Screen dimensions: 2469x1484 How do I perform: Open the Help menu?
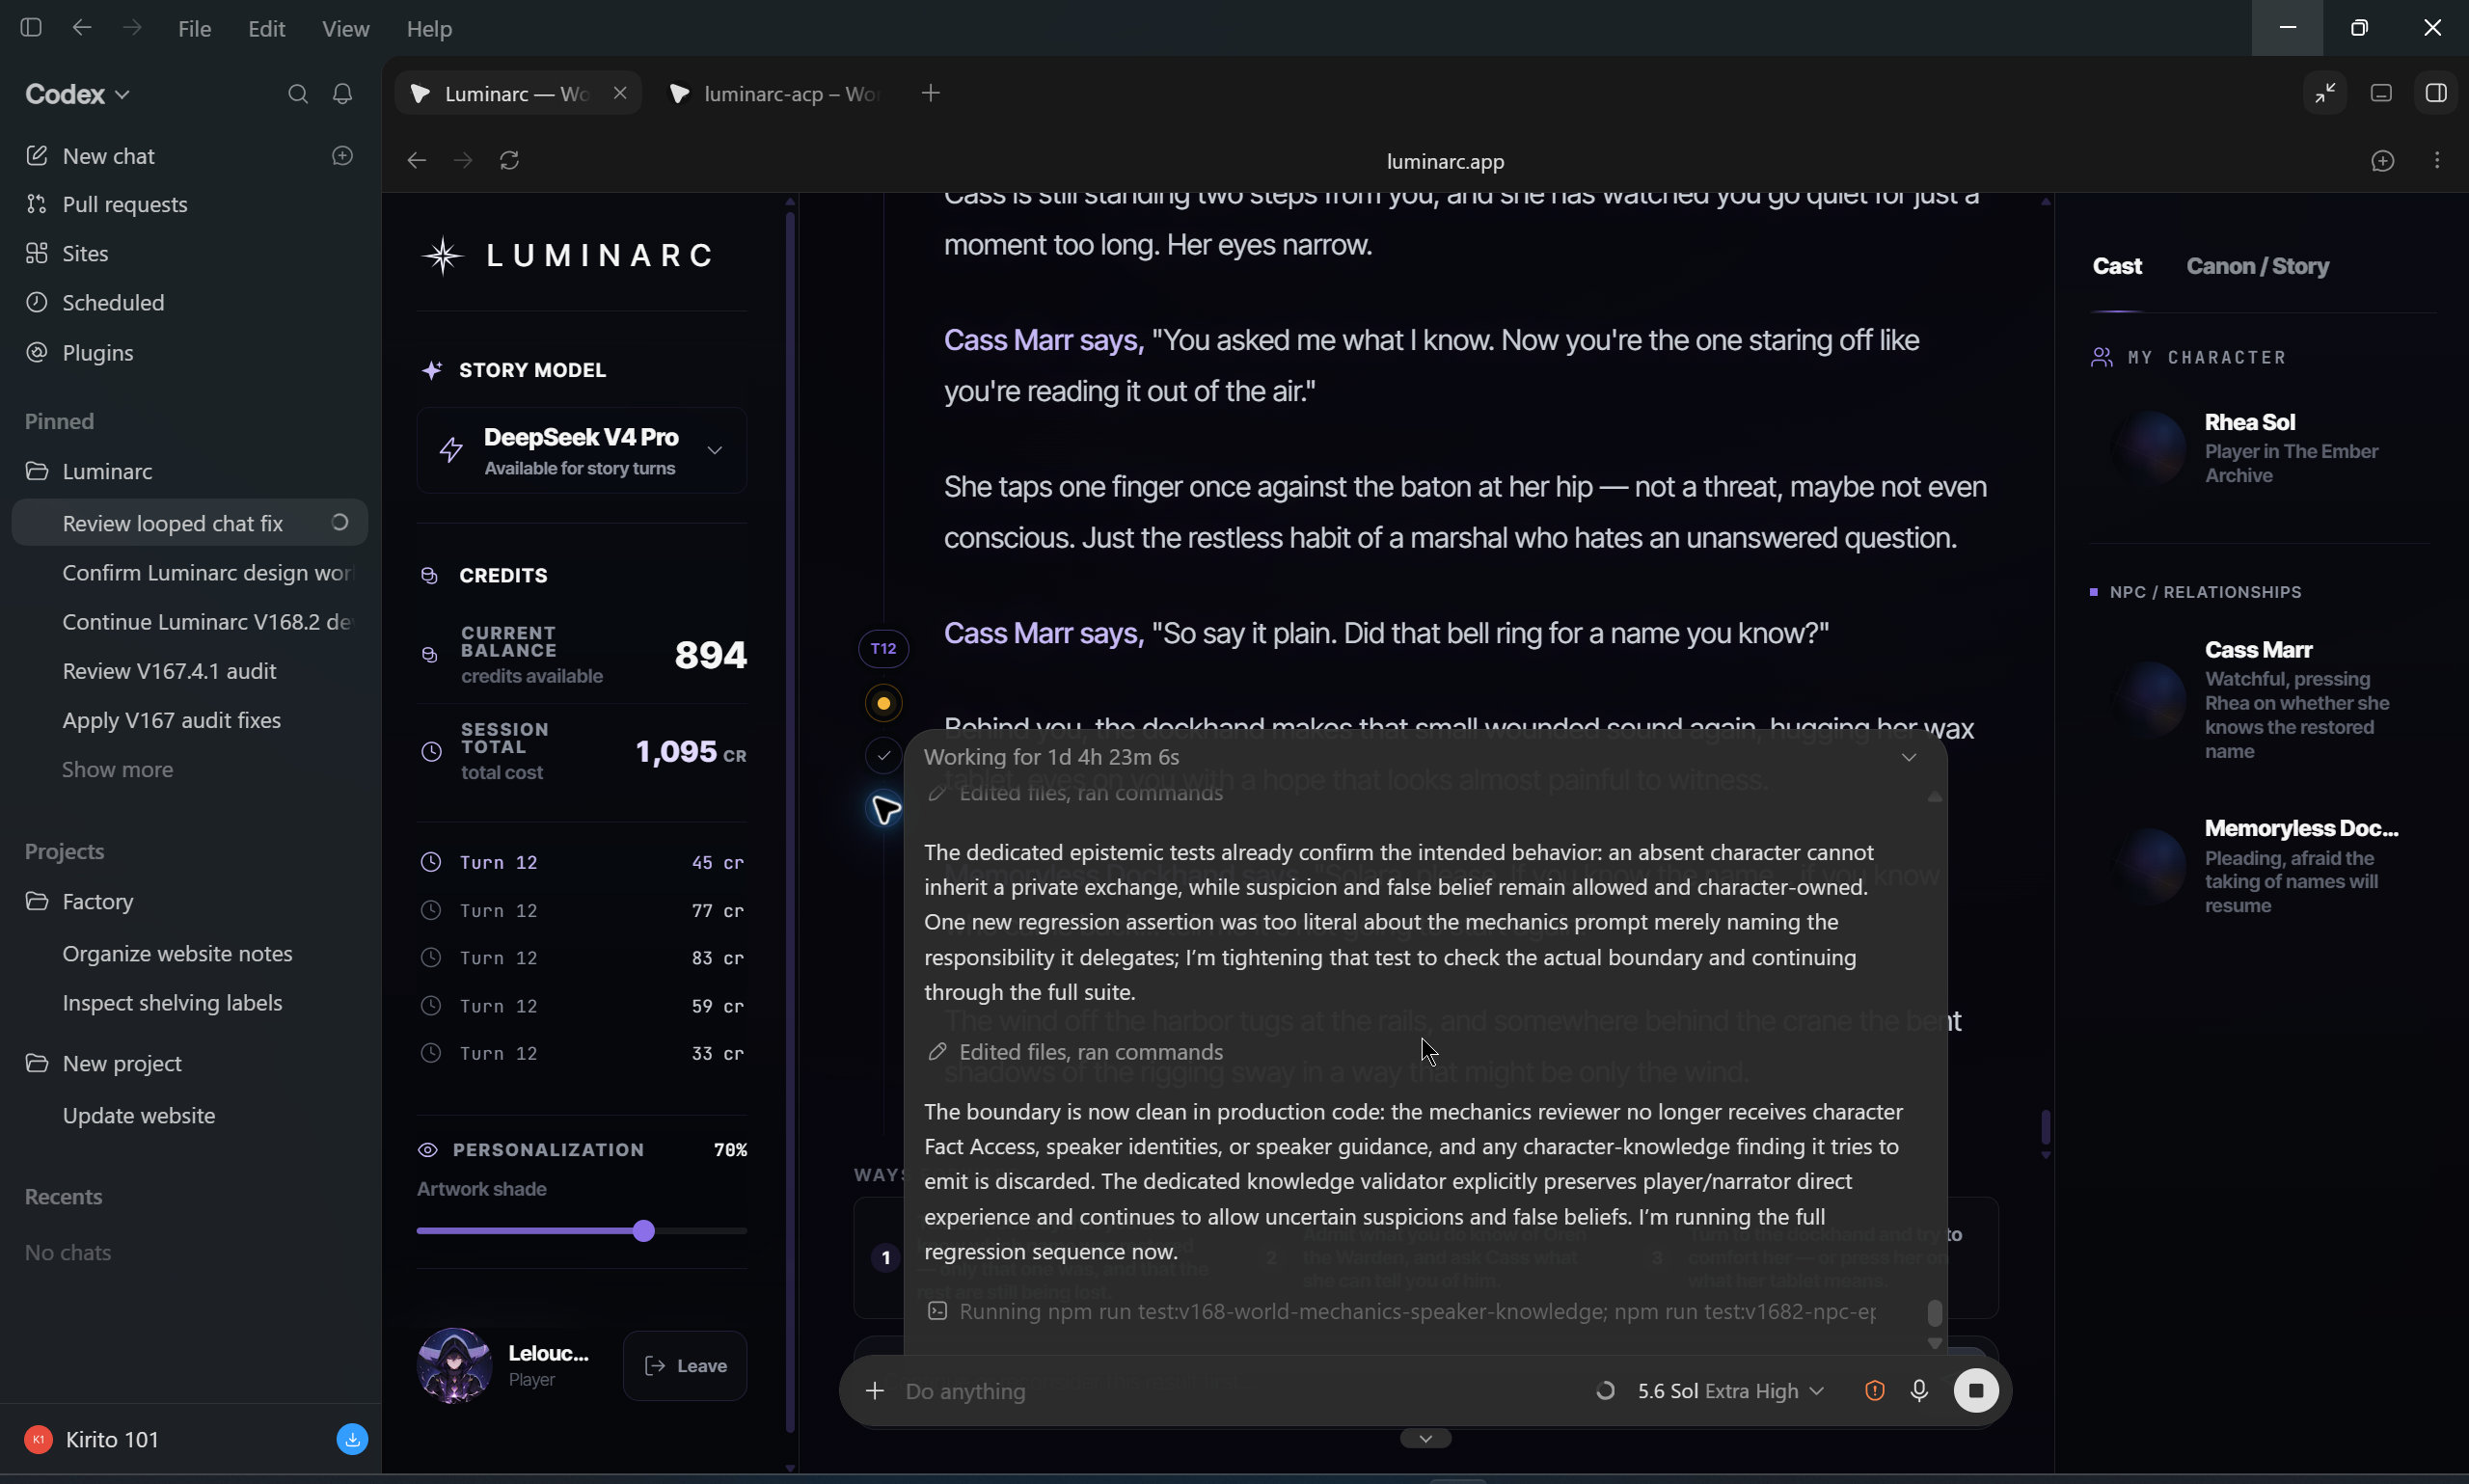429,29
